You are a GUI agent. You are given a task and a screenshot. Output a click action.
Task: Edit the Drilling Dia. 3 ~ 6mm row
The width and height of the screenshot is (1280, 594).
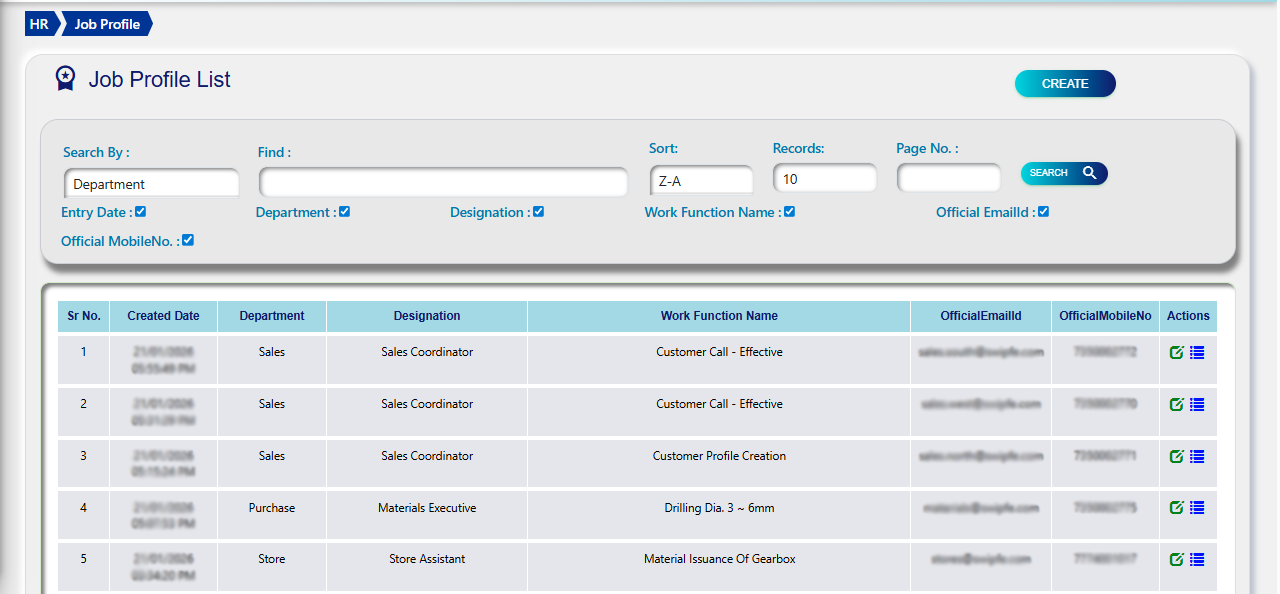[x=1176, y=508]
